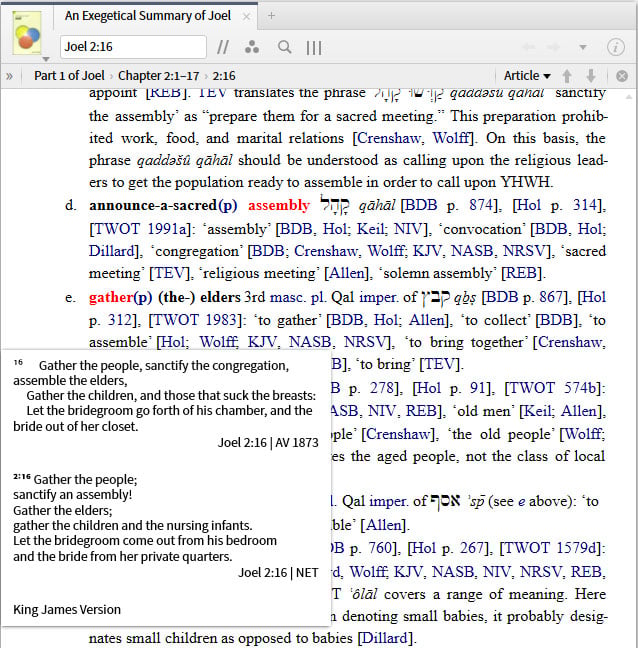
Task: Open the inline search magnifier icon
Action: [x=284, y=47]
